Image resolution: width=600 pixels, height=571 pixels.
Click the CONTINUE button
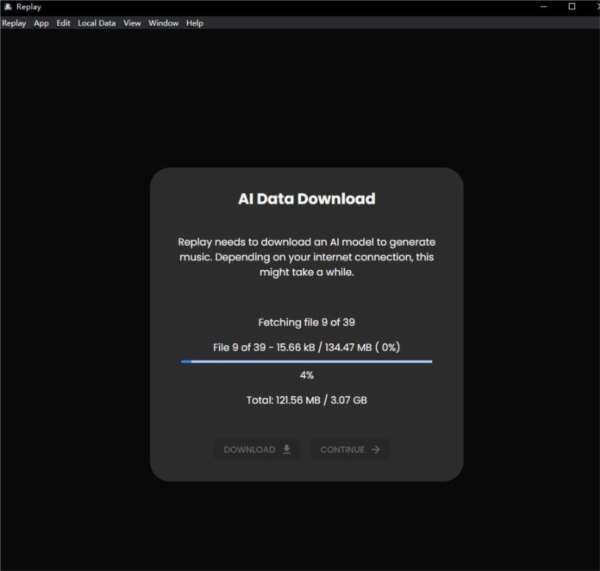coord(350,449)
